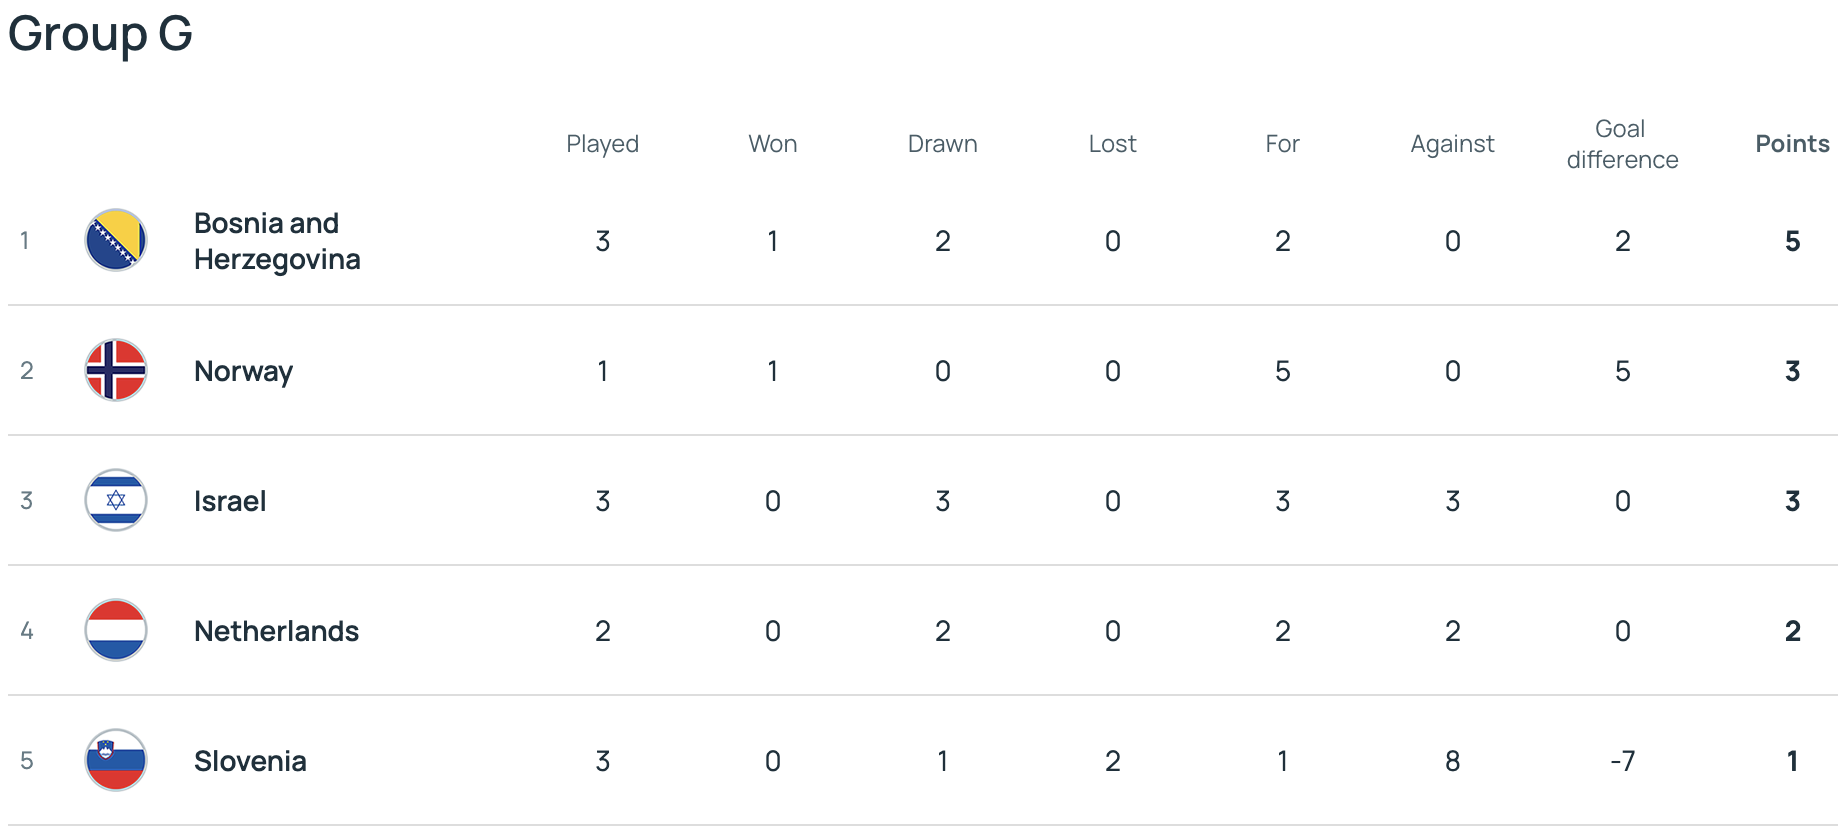Viewport: 1838px width, 836px height.
Task: Click the Group G heading
Action: pos(100,34)
